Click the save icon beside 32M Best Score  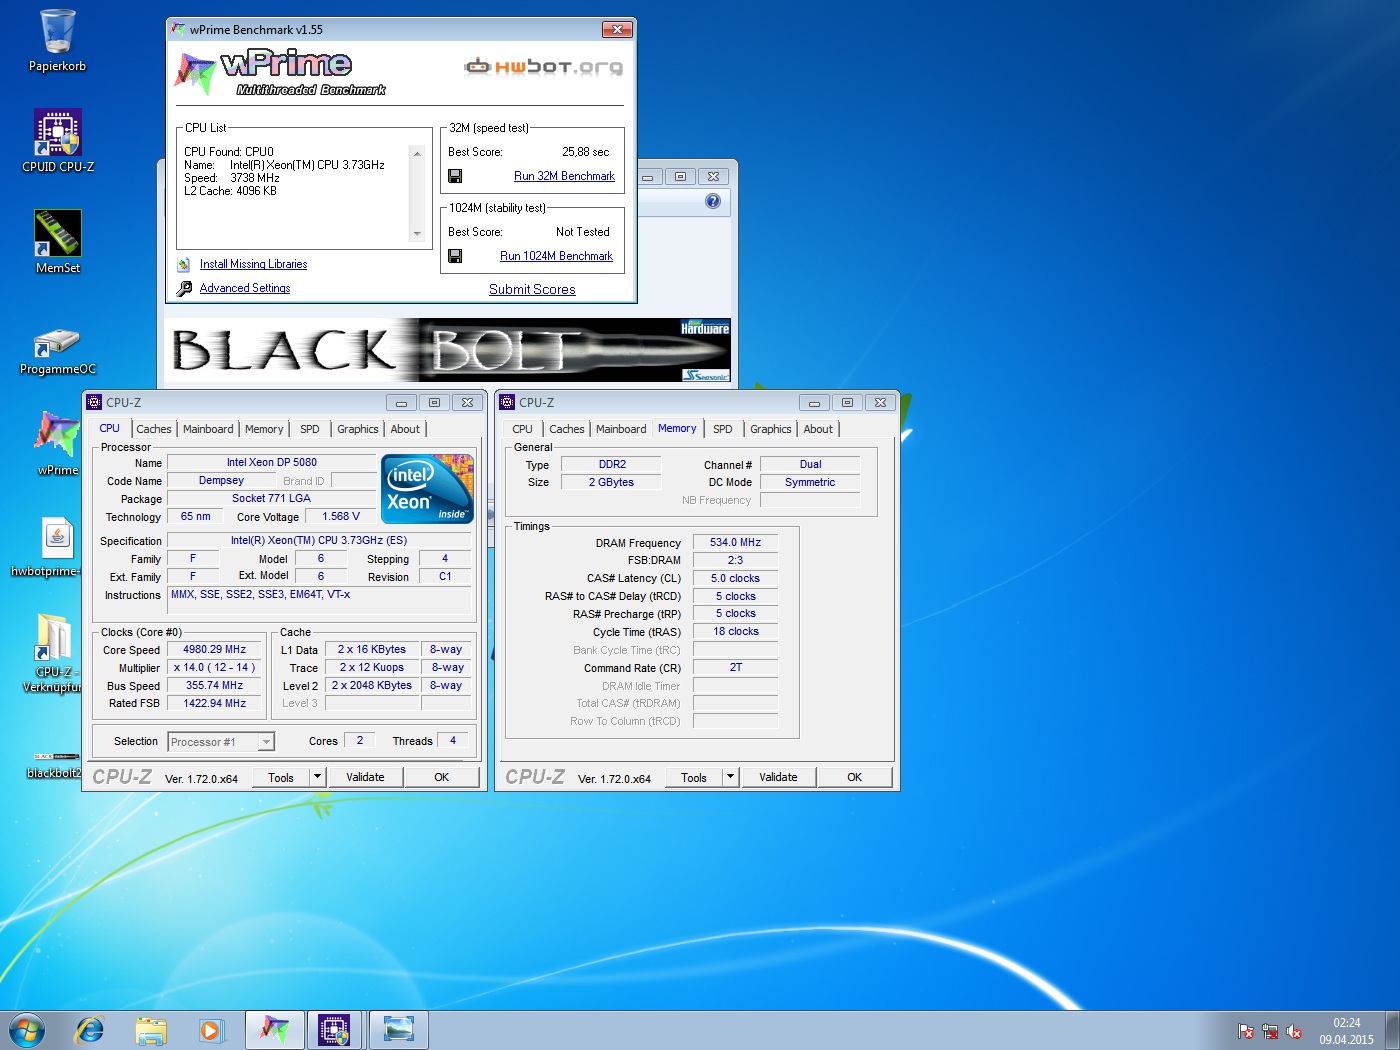tap(455, 176)
